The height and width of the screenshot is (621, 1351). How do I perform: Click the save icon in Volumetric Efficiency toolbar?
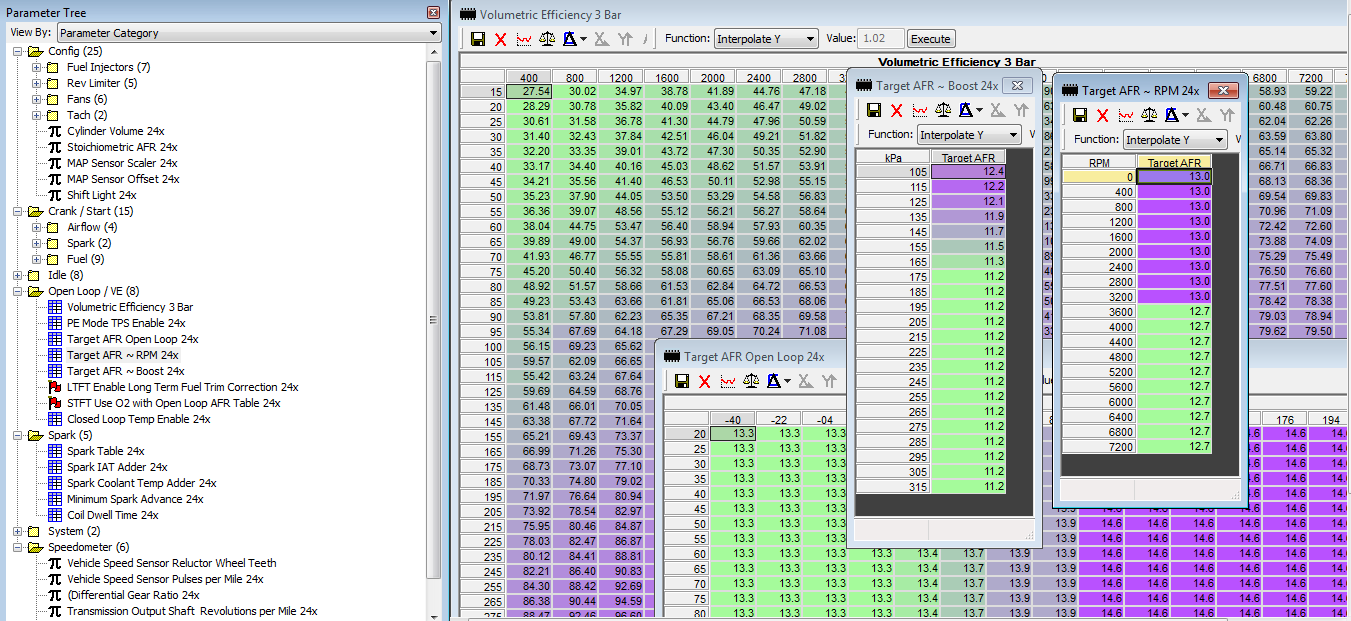click(478, 39)
